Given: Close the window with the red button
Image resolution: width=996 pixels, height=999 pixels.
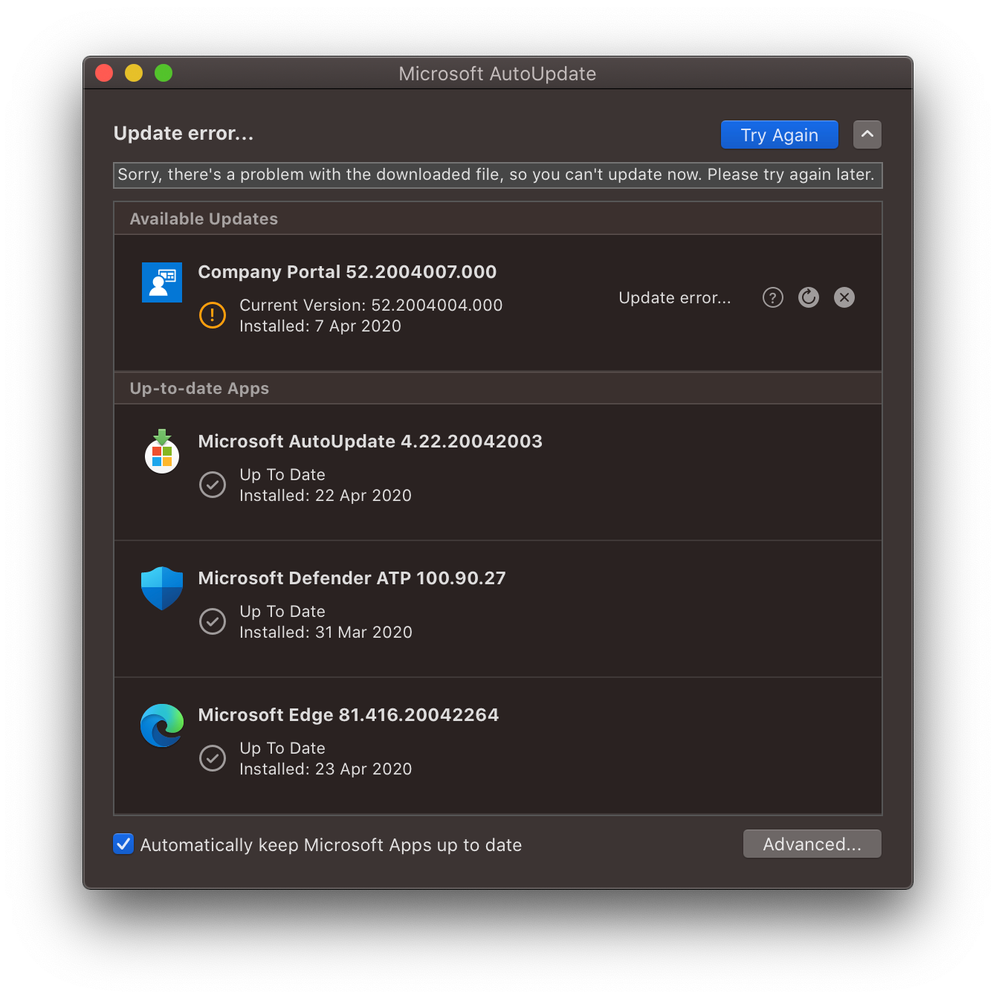Looking at the screenshot, I should [104, 73].
